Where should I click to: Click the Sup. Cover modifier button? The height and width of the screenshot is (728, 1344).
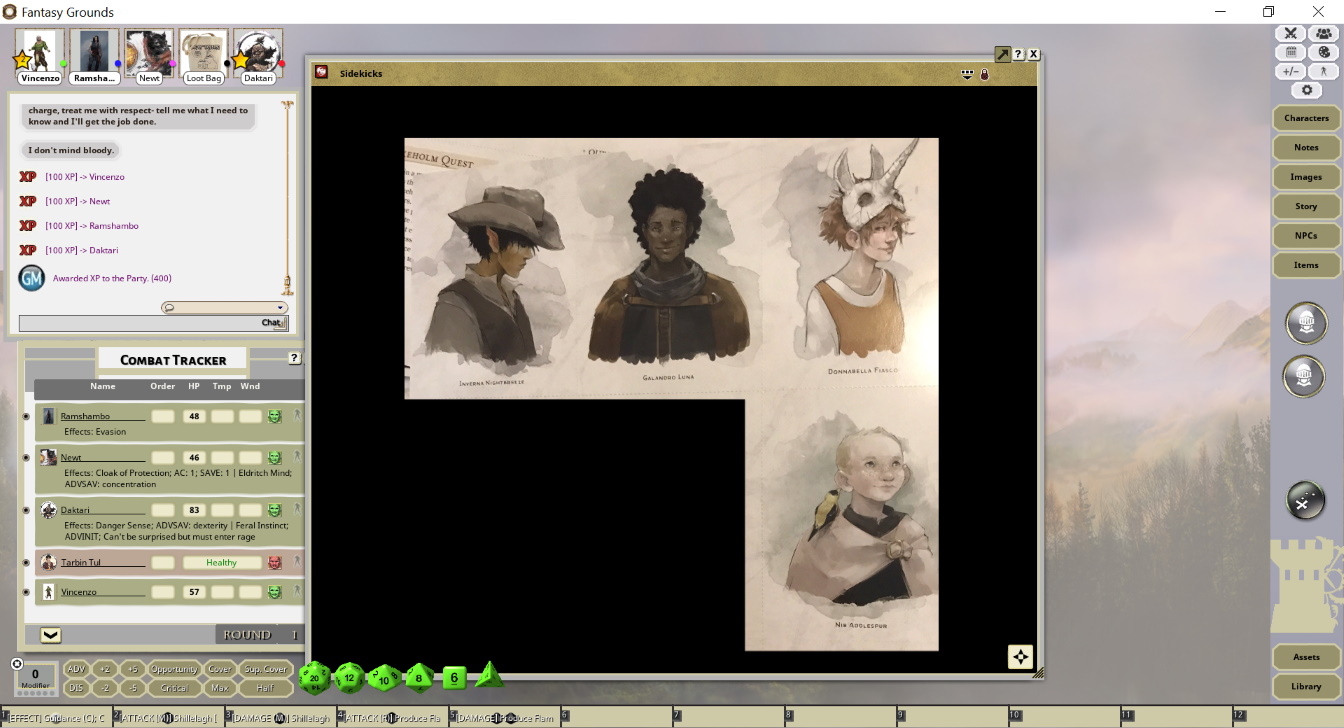[265, 669]
